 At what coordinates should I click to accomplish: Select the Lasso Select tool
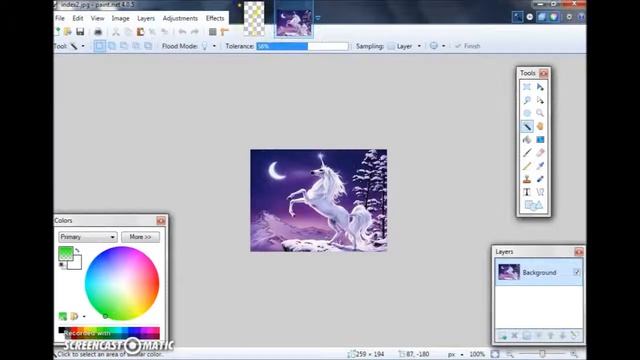point(527,100)
